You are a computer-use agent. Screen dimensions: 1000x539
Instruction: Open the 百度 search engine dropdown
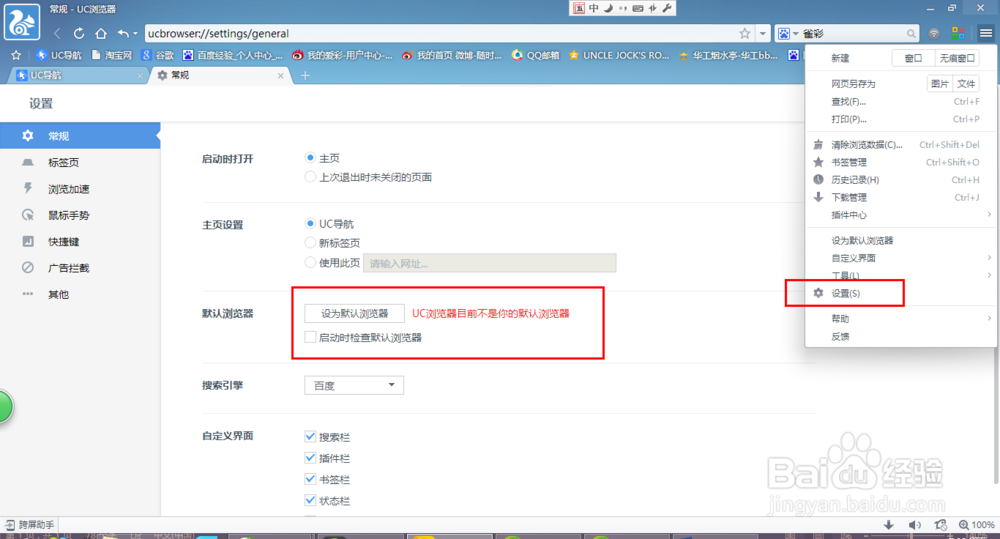[354, 385]
